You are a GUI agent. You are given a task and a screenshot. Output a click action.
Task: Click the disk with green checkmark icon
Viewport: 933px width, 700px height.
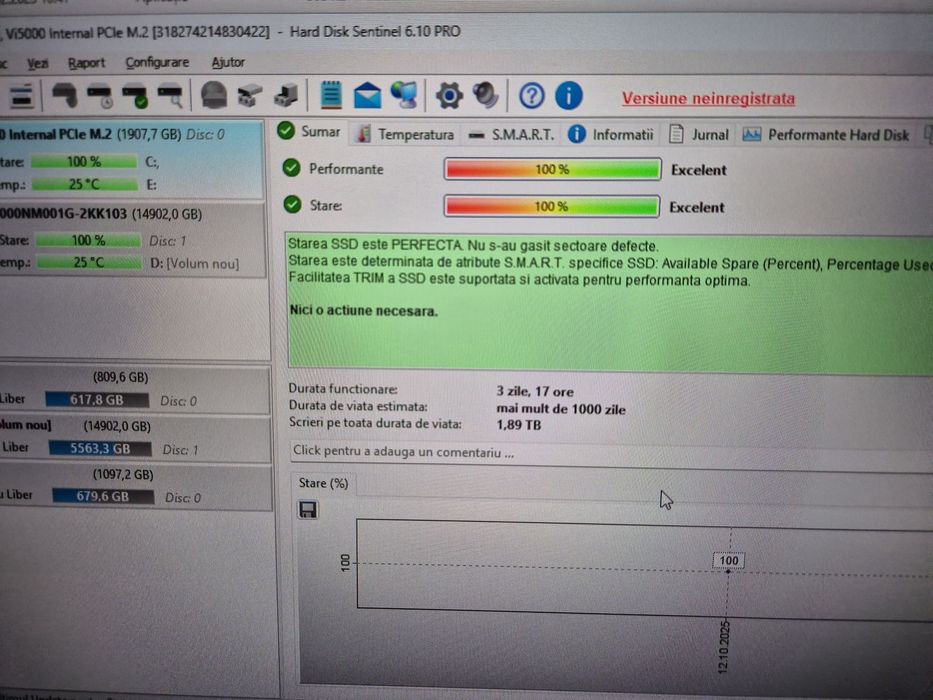[134, 96]
